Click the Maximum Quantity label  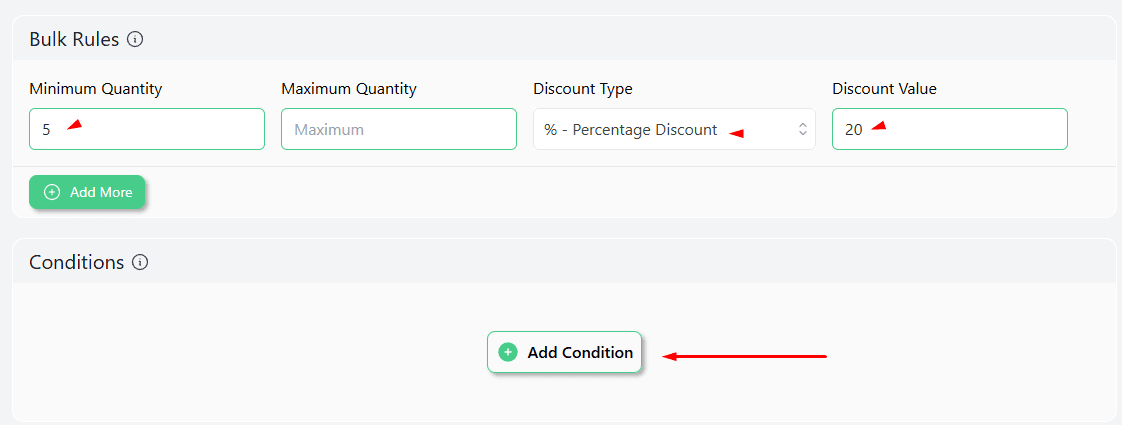pyautogui.click(x=349, y=89)
